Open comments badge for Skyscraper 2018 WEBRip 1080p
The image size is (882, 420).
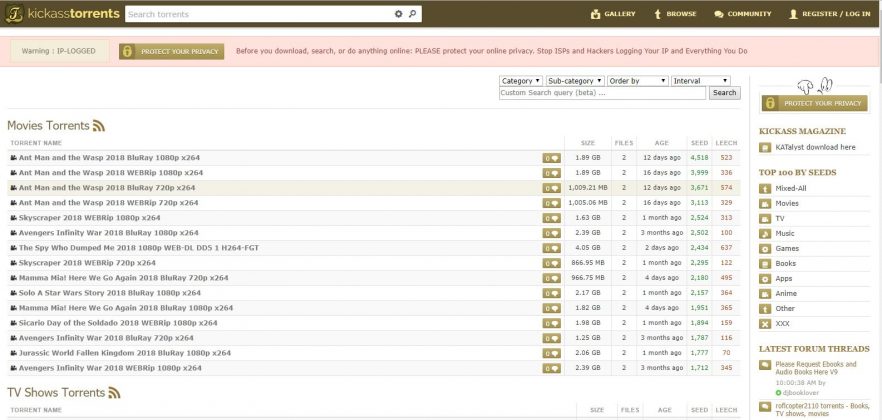pyautogui.click(x=550, y=218)
